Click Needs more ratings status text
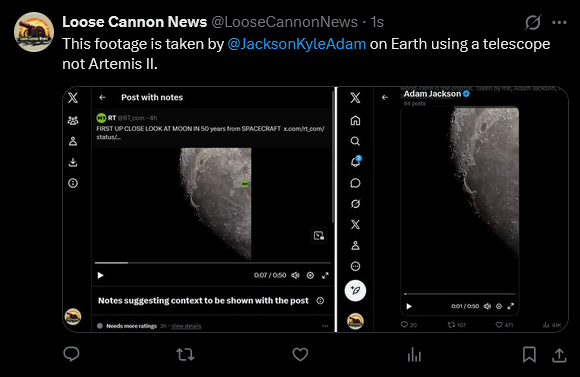 pyautogui.click(x=132, y=326)
